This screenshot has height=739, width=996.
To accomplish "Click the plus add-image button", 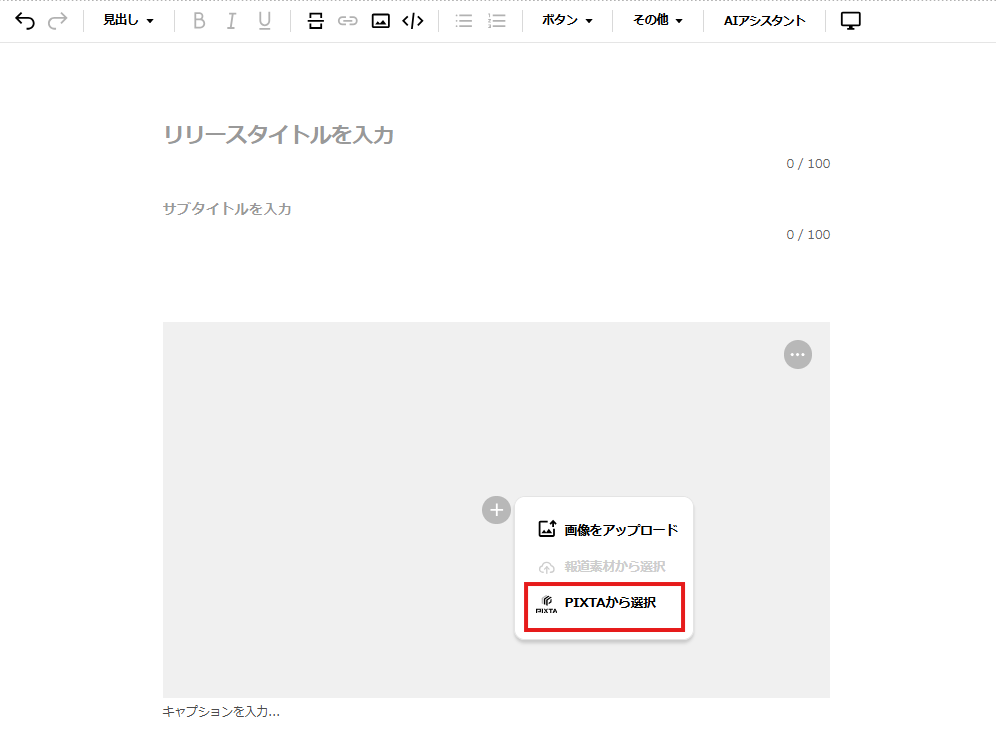I will click(496, 510).
